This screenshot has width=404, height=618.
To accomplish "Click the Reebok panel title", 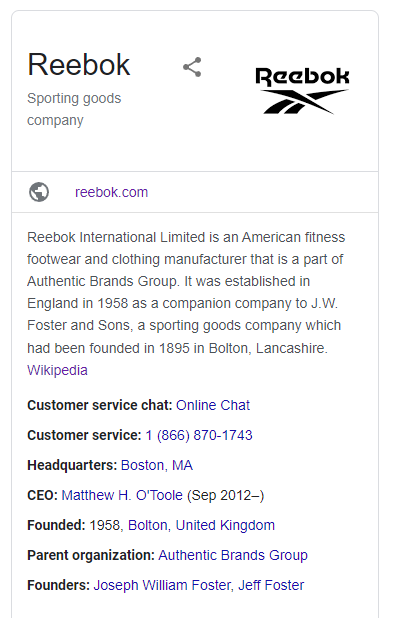I will [x=78, y=65].
